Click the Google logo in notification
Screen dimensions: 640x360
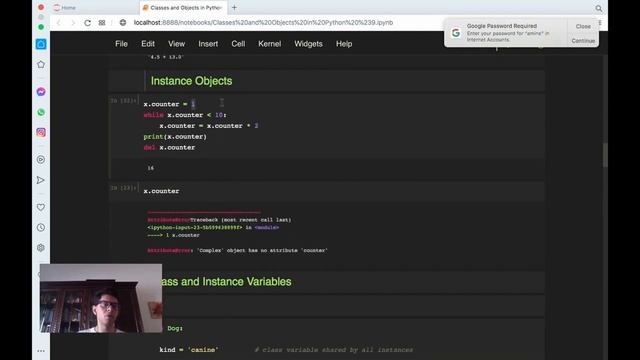click(456, 33)
